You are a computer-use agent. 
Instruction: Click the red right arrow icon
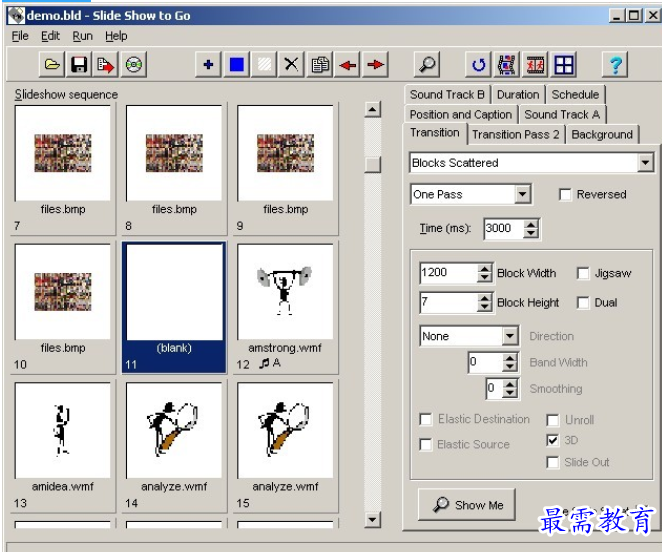[375, 65]
